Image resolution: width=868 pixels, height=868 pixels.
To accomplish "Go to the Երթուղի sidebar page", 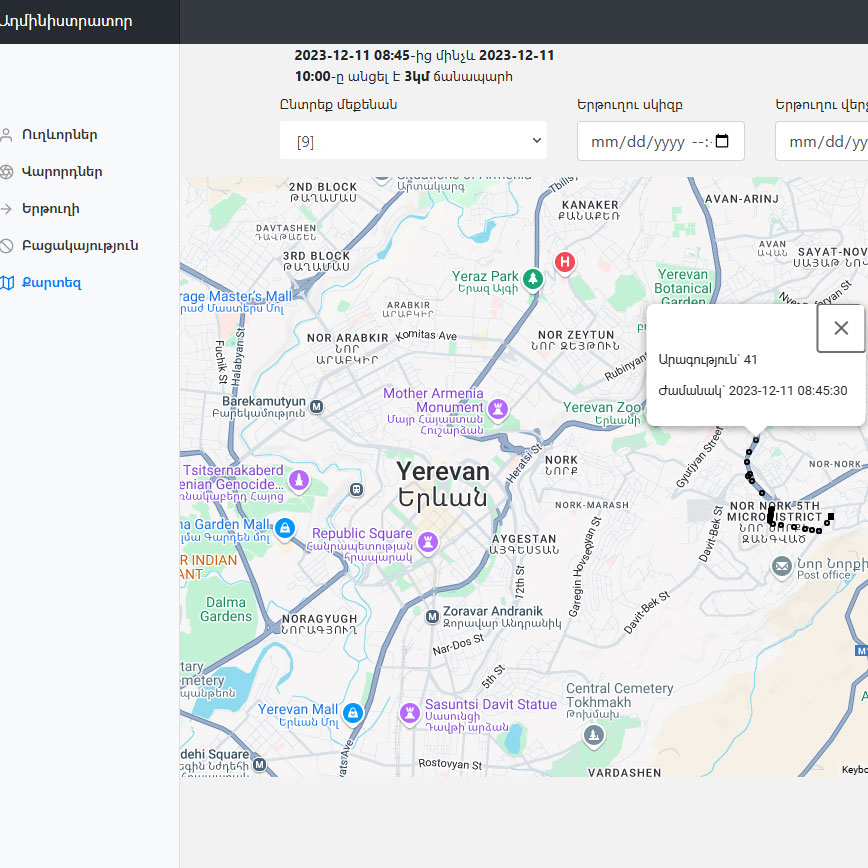I will (51, 209).
